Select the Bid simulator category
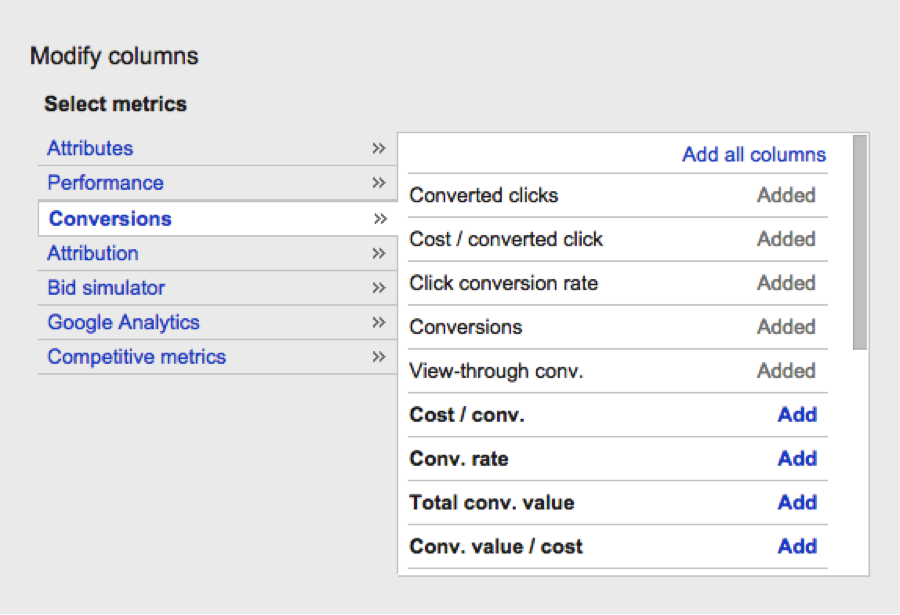This screenshot has height=615, width=900. 106,288
